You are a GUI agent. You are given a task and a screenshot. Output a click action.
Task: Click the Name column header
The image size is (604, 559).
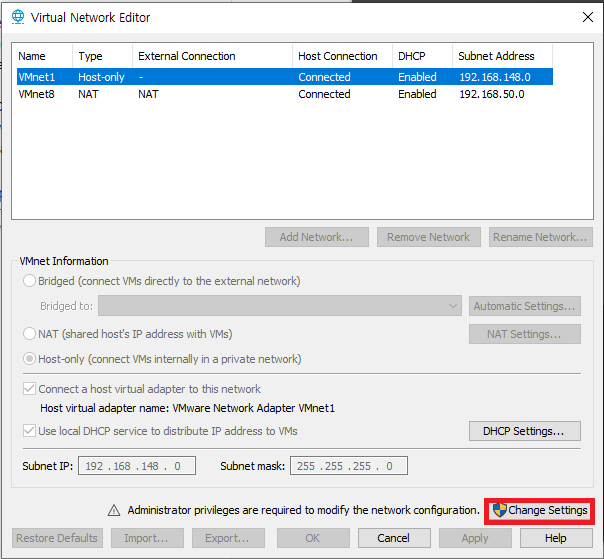(44, 56)
